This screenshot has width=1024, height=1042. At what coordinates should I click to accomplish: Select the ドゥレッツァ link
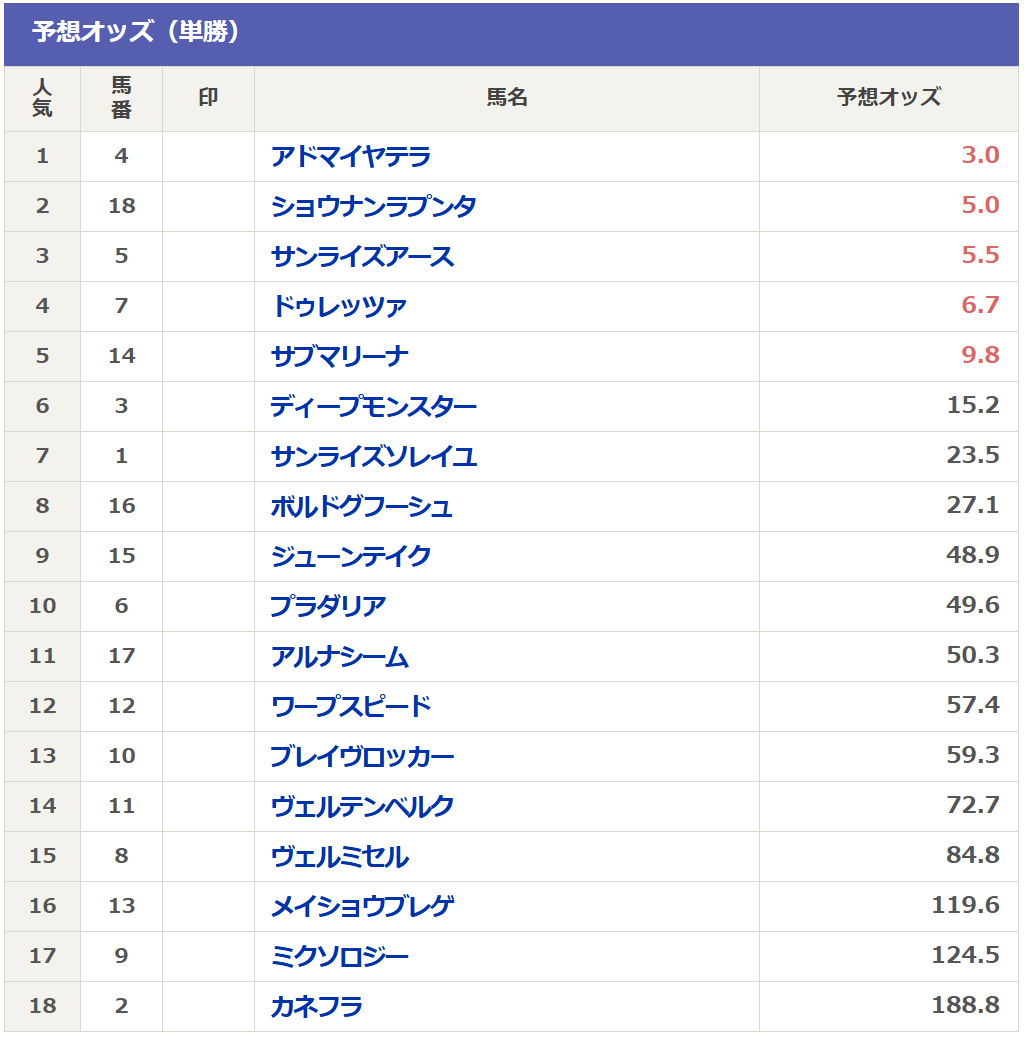(x=338, y=307)
